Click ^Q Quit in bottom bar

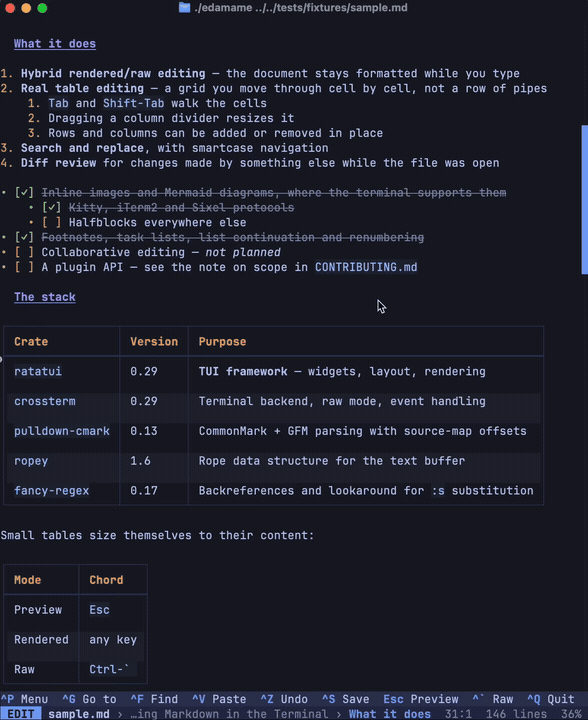(551, 699)
